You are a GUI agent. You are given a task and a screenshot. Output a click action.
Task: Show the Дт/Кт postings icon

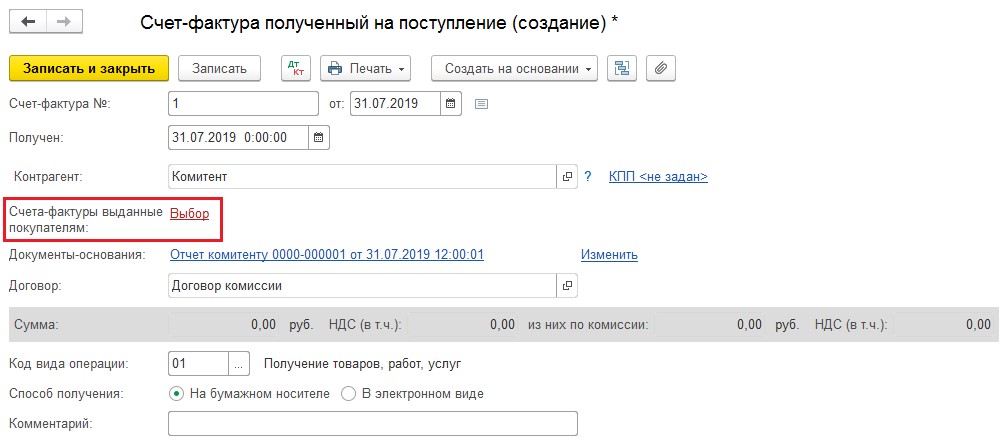(x=296, y=68)
